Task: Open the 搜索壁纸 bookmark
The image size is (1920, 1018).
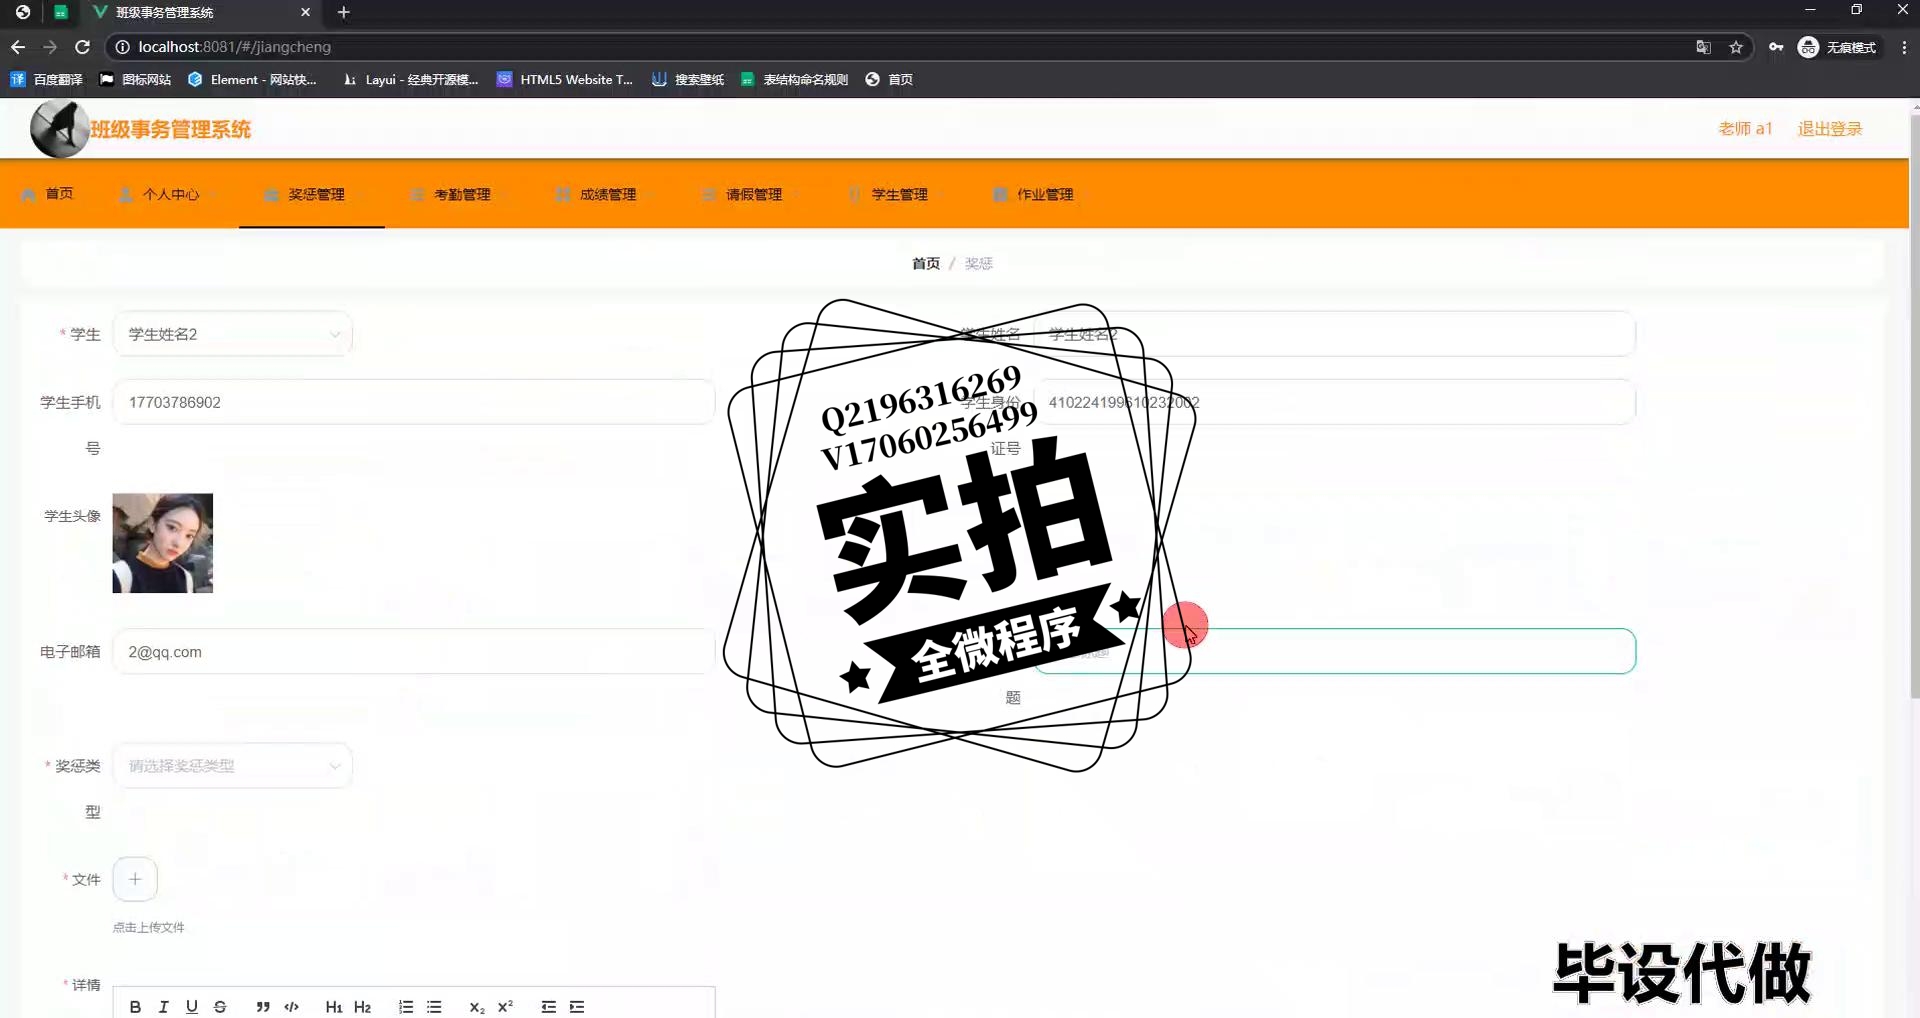Action: pyautogui.click(x=688, y=79)
